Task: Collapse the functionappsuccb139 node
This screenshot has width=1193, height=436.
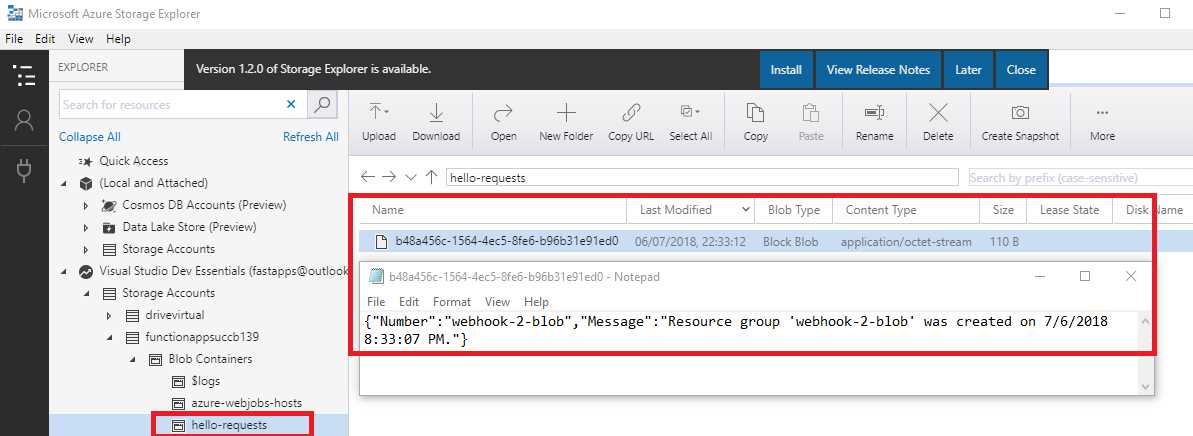Action: point(108,337)
